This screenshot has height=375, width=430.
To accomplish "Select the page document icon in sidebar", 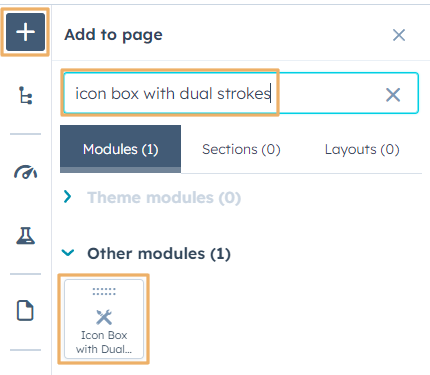I will pyautogui.click(x=25, y=310).
